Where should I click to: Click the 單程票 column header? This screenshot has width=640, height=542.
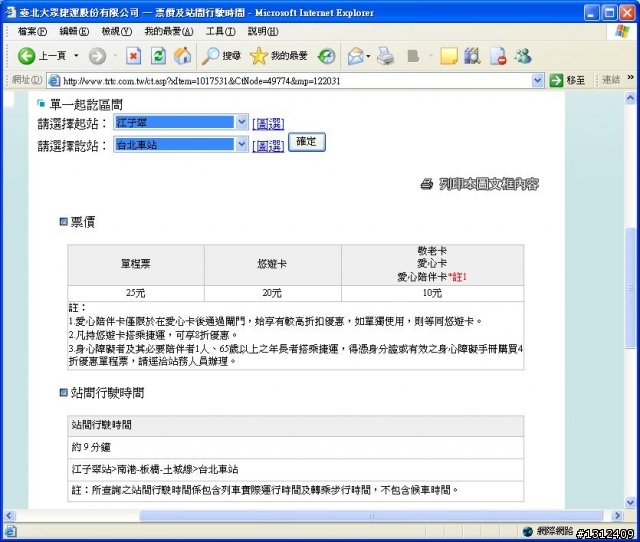pos(136,264)
